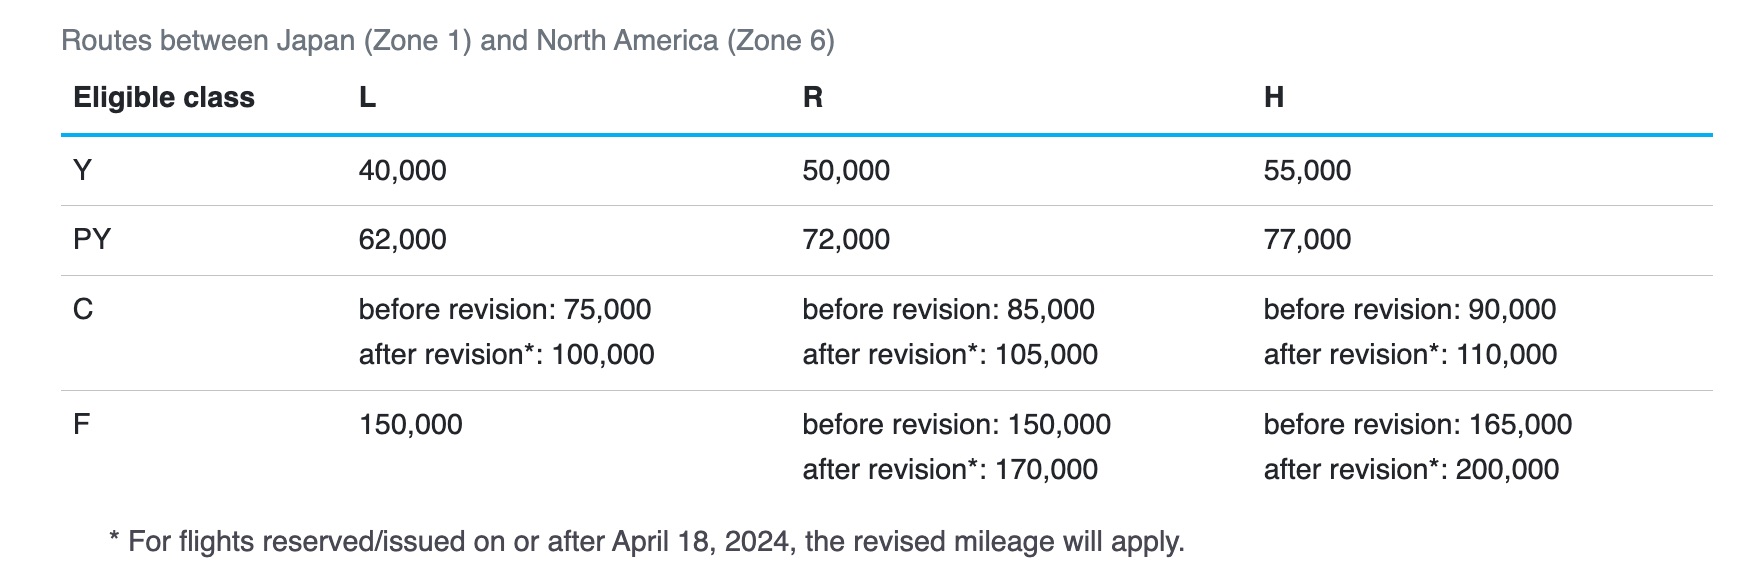
Task: Select the 72,000 mileage value
Action: tap(846, 240)
